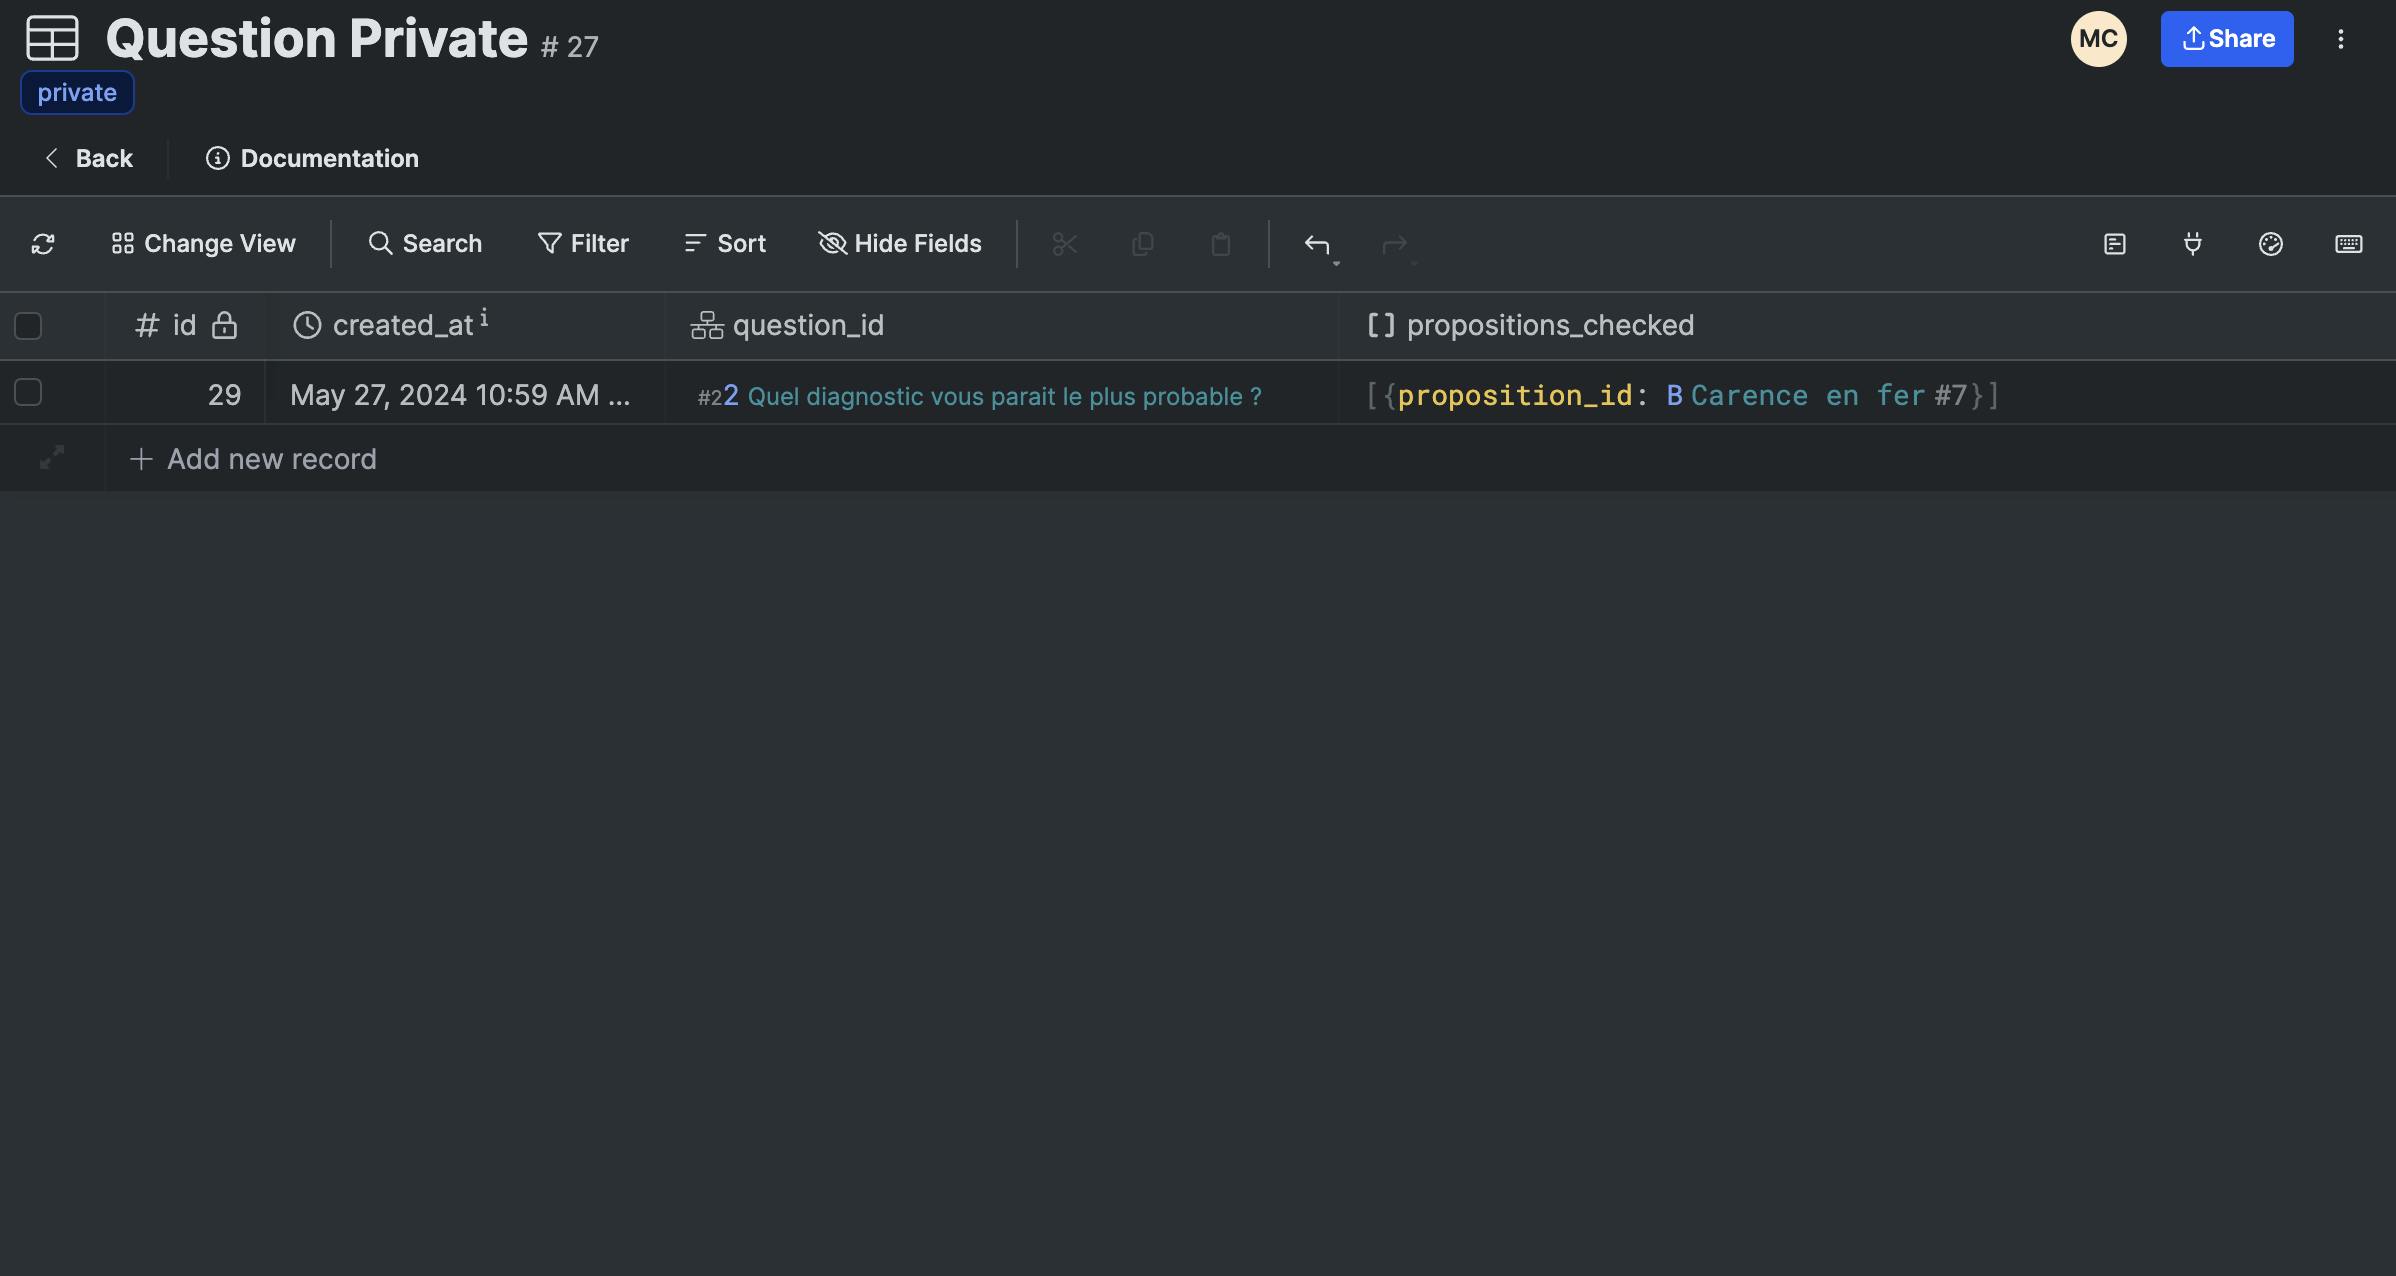Screen dimensions: 2396x1276
Task: Click the created_at column header
Action: [465, 326]
